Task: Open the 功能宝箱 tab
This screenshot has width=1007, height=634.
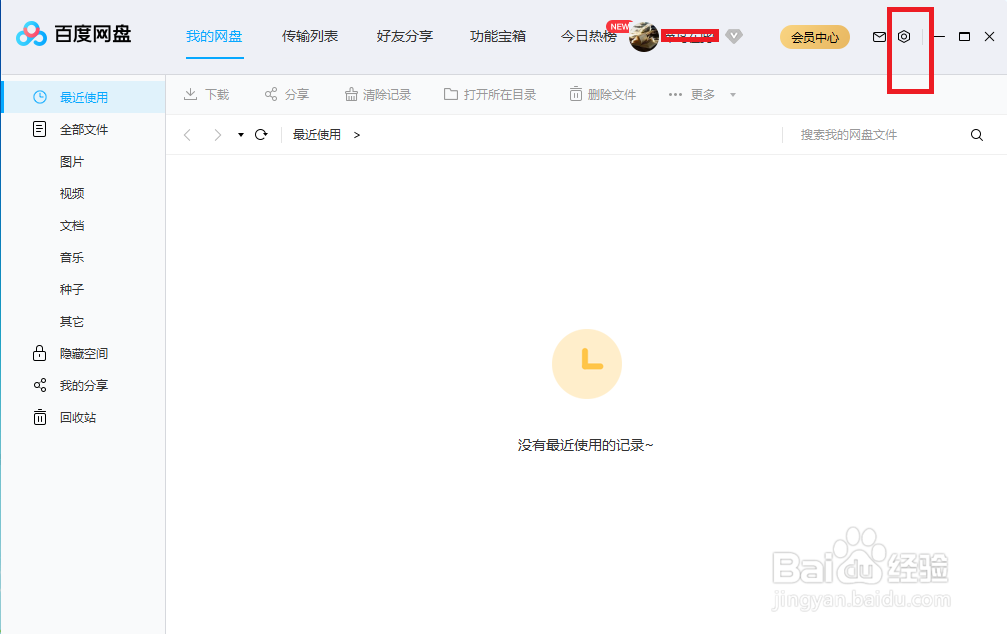Action: 498,37
